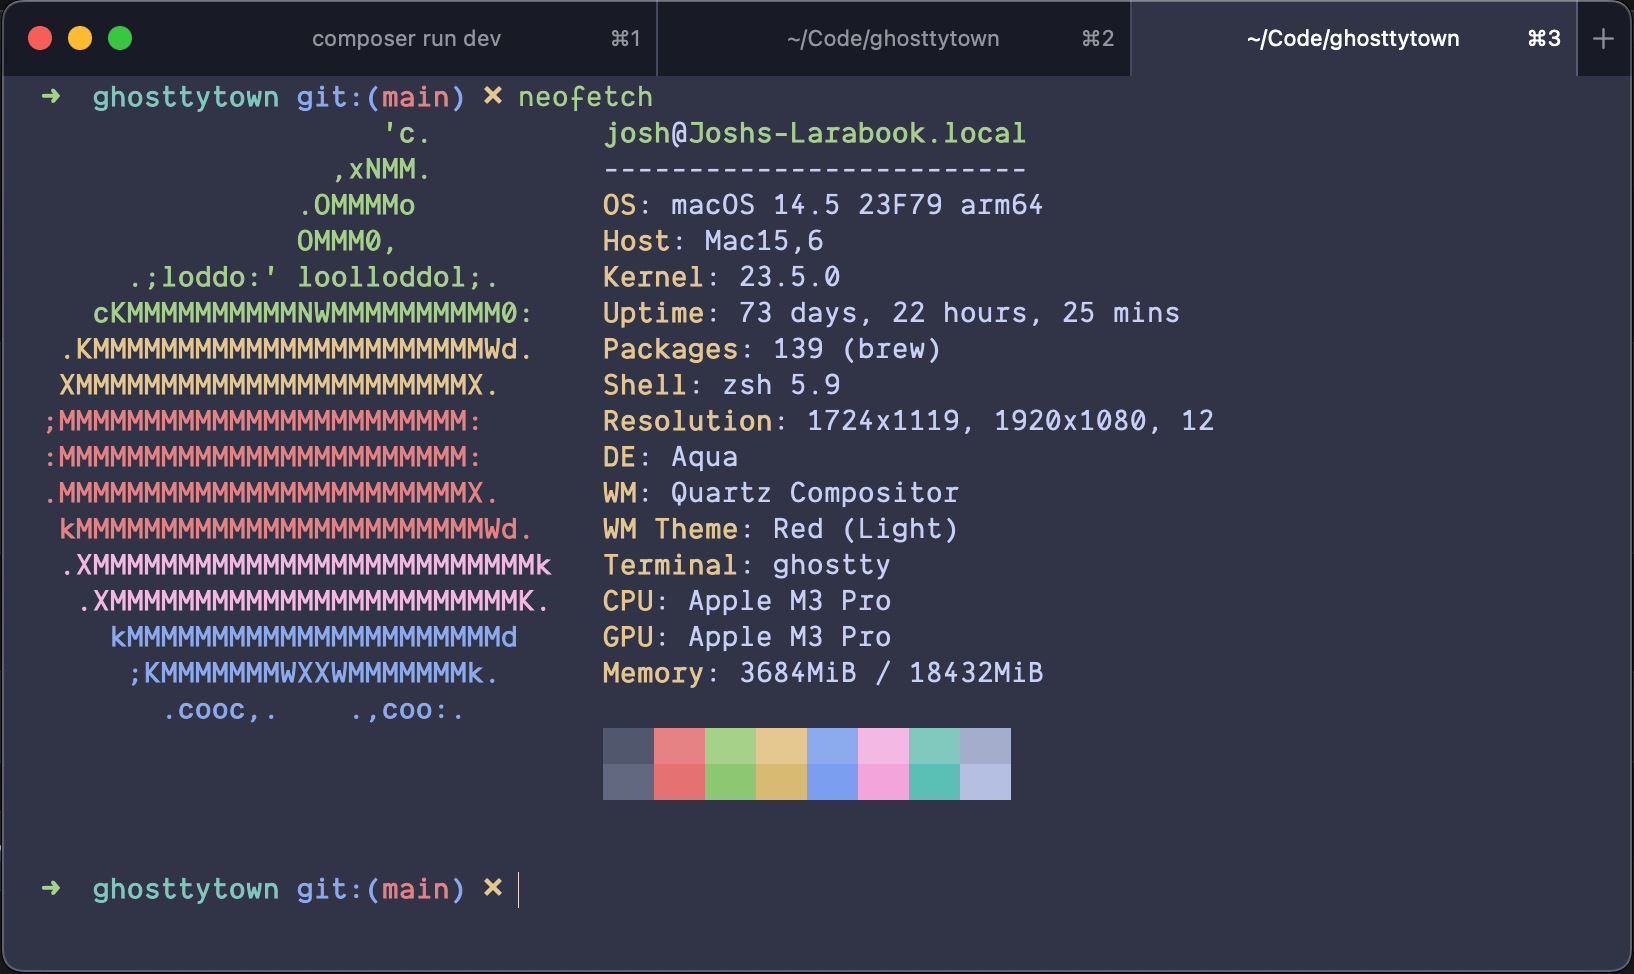The width and height of the screenshot is (1634, 974).
Task: Click the Resolution 1724x1119 line
Action: [x=908, y=421]
